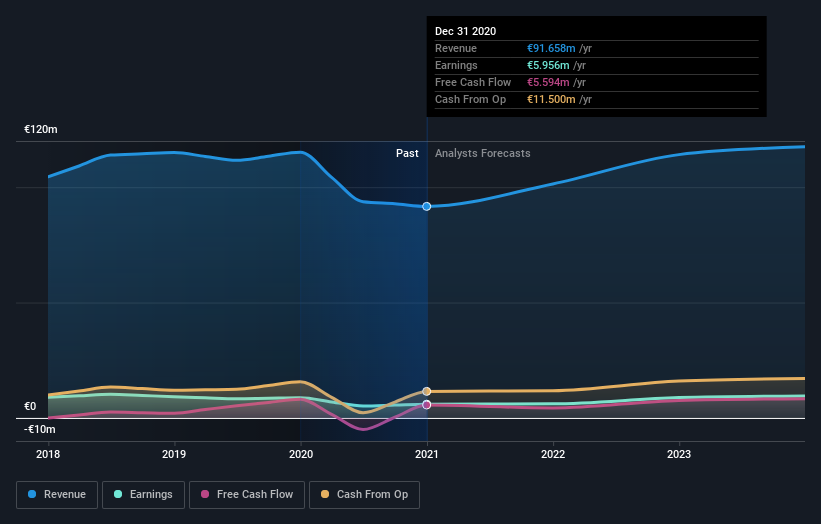
Task: Click the -€10m y-axis label
Action: coord(40,429)
